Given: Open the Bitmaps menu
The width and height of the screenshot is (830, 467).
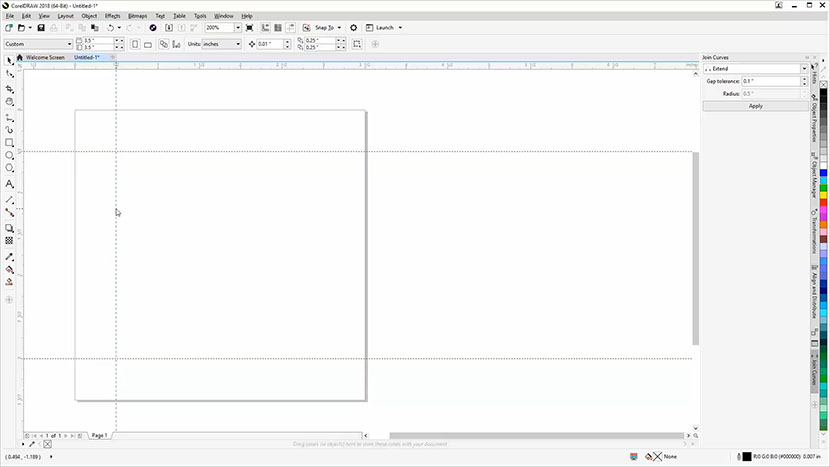Looking at the screenshot, I should point(137,16).
